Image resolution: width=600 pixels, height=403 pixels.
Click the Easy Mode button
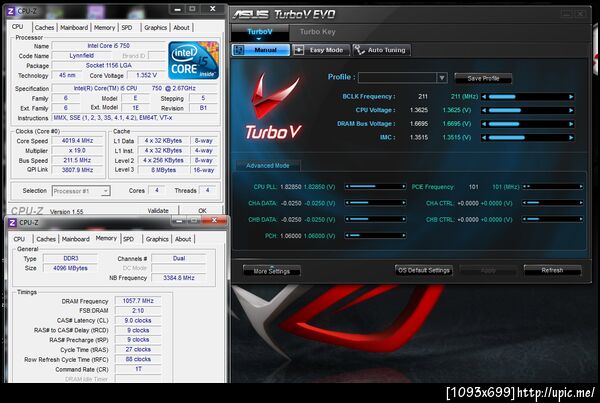[x=321, y=50]
